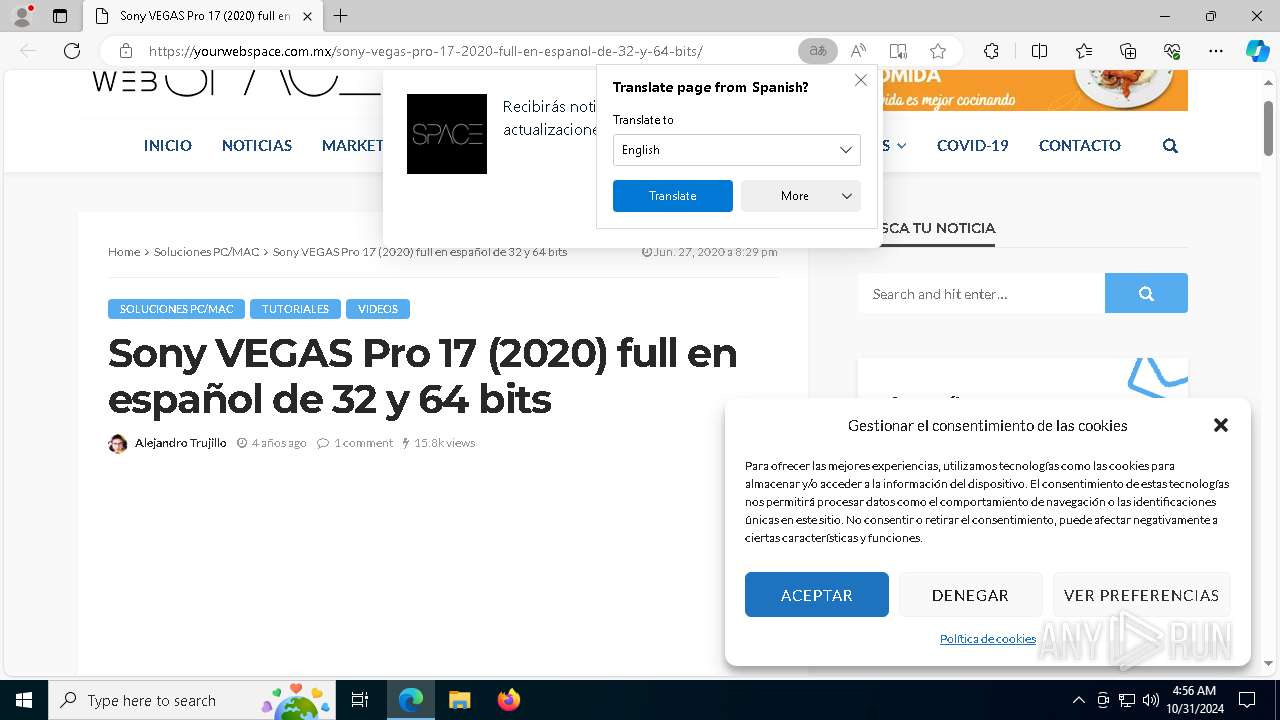
Task: Open the volume control icon
Action: 1150,700
